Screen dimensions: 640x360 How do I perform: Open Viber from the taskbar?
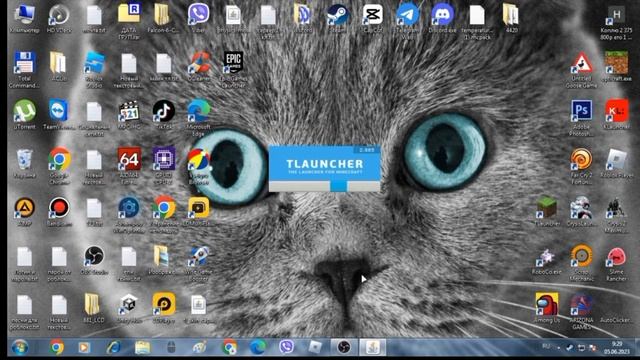(x=286, y=347)
